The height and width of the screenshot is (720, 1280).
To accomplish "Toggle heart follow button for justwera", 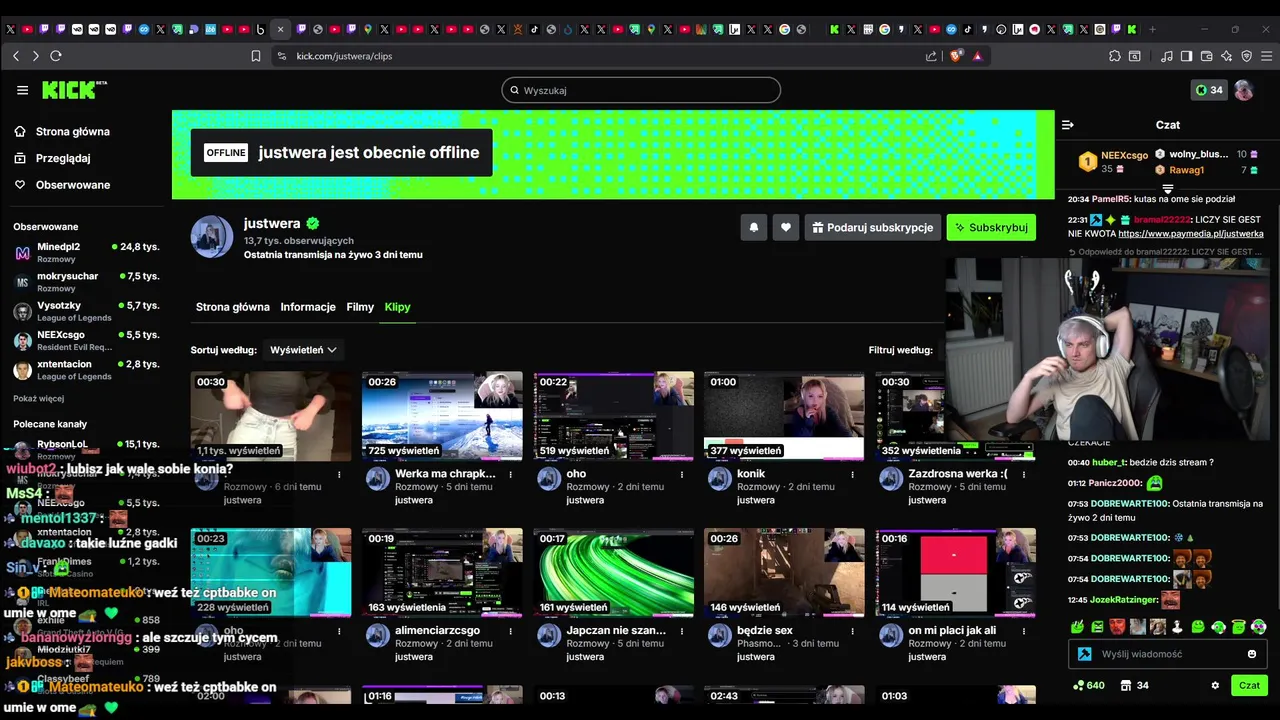I will (786, 227).
